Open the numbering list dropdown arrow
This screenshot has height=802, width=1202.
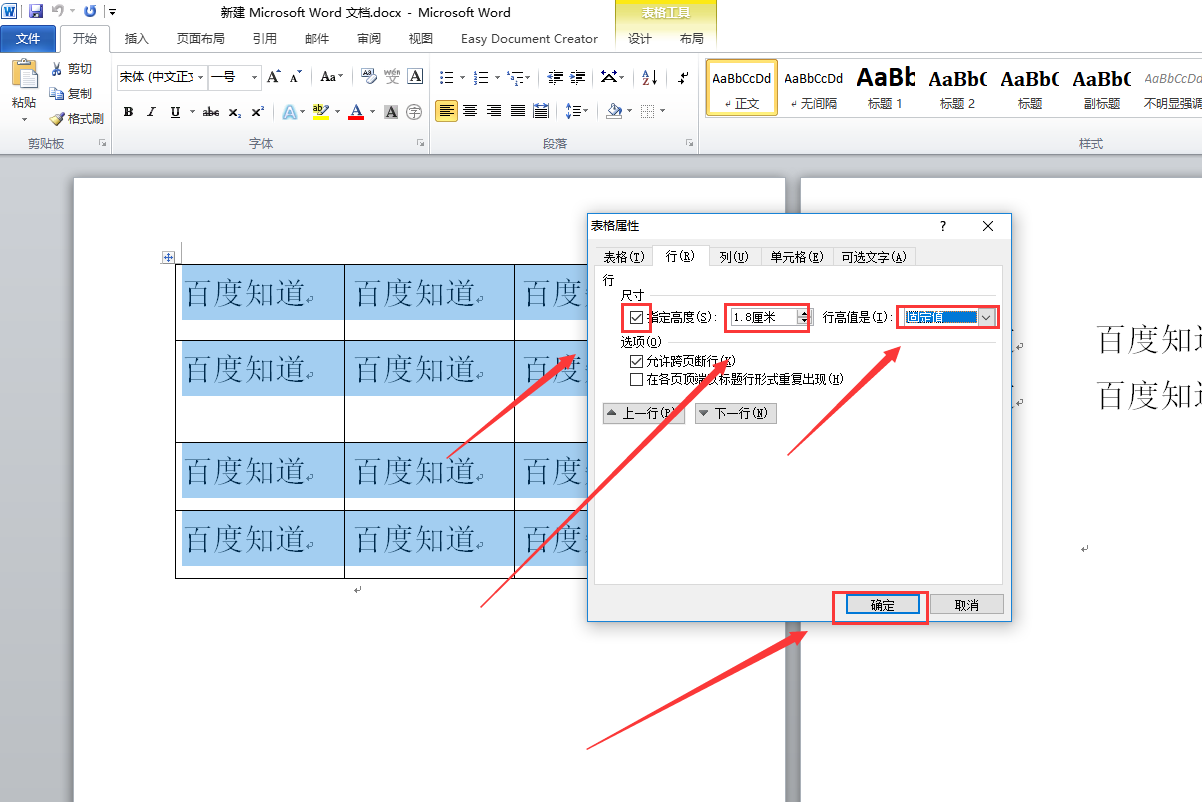(x=495, y=77)
